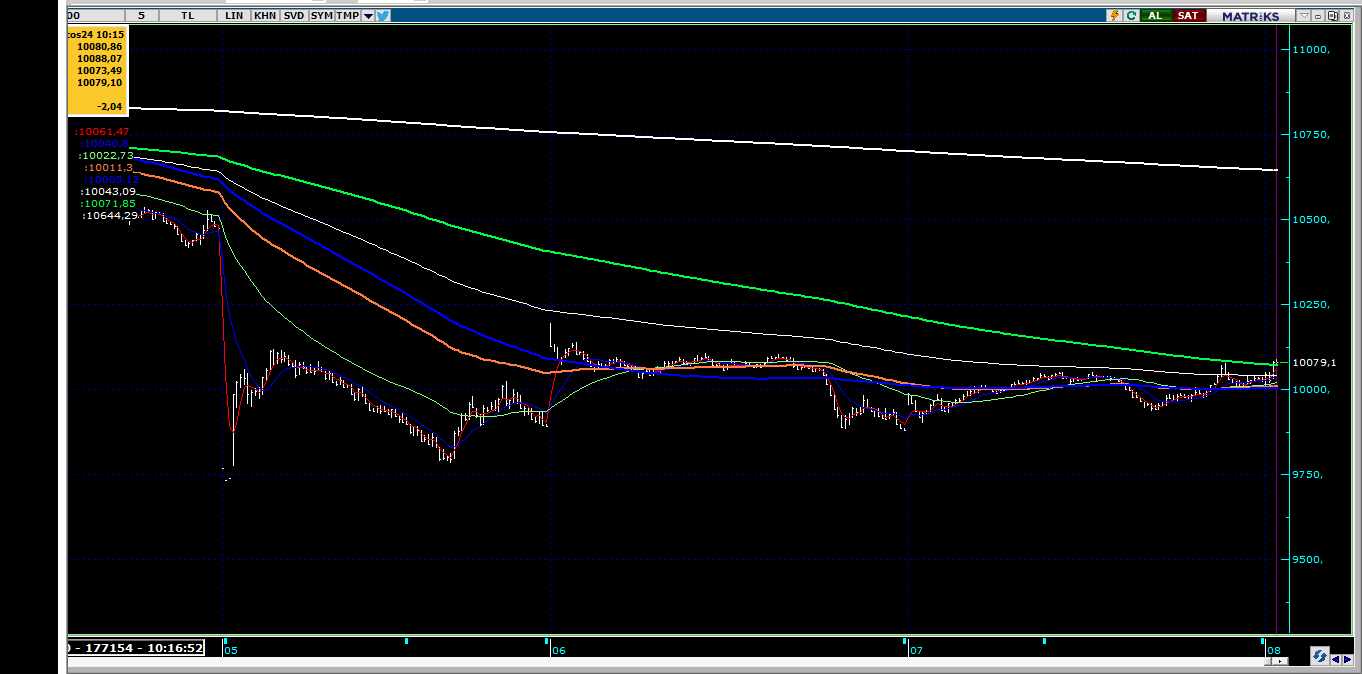Open the dropdown arrow after TMP
Viewport: 1362px width, 674px height.
(x=368, y=15)
